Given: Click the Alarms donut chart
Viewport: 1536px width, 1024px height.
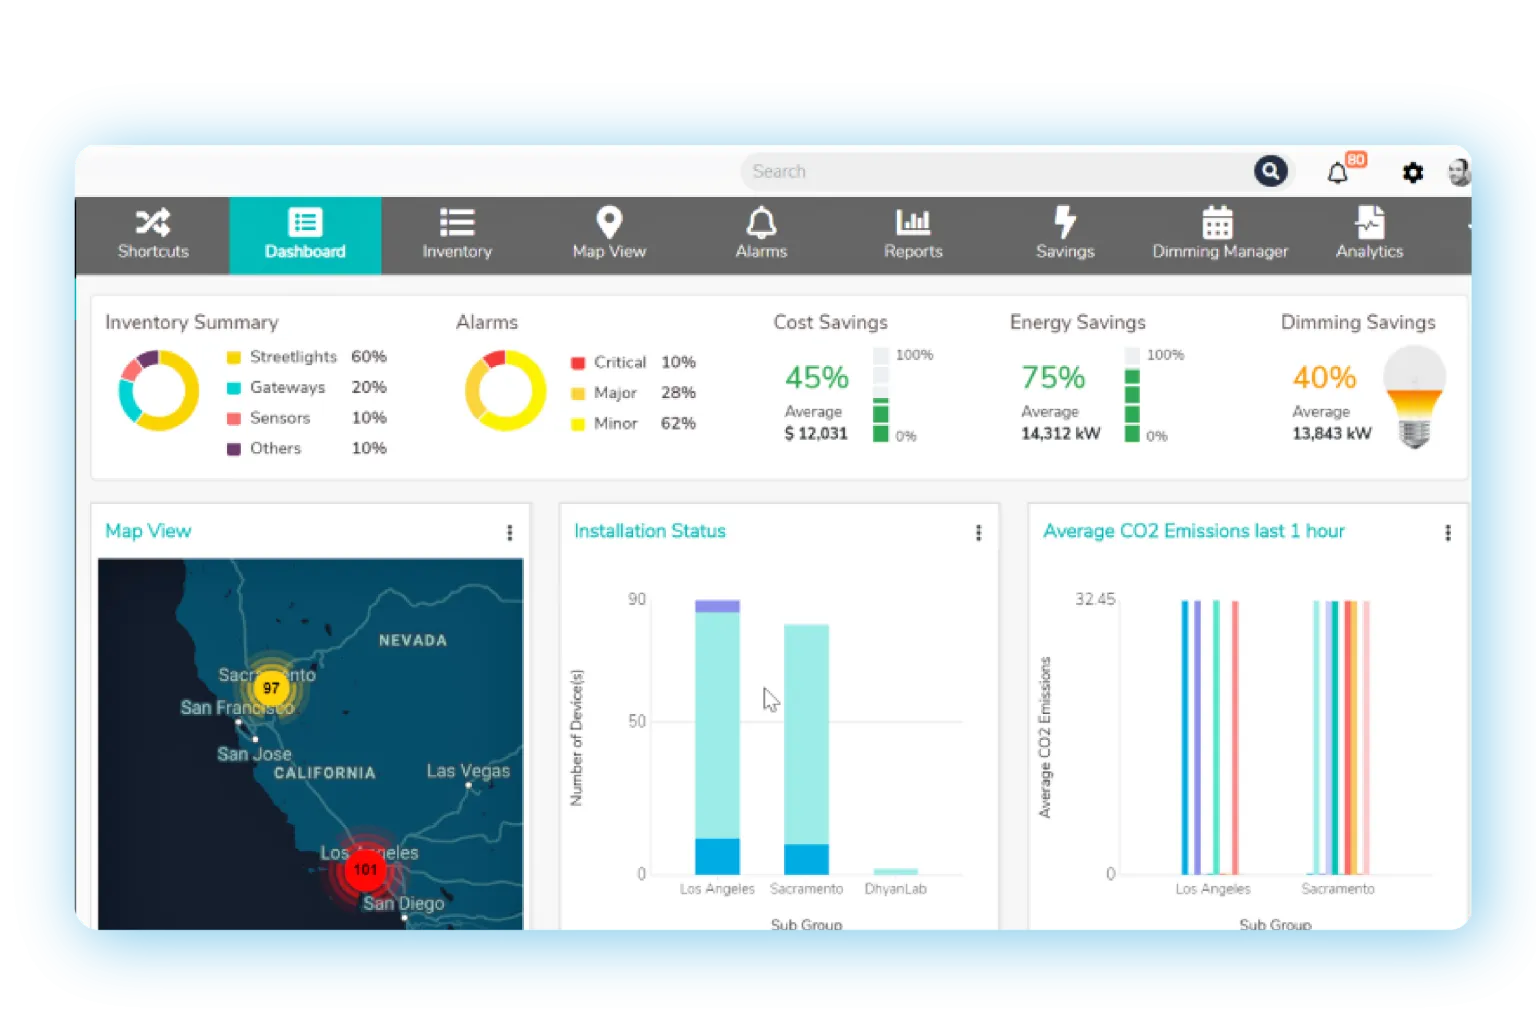Looking at the screenshot, I should click(506, 390).
